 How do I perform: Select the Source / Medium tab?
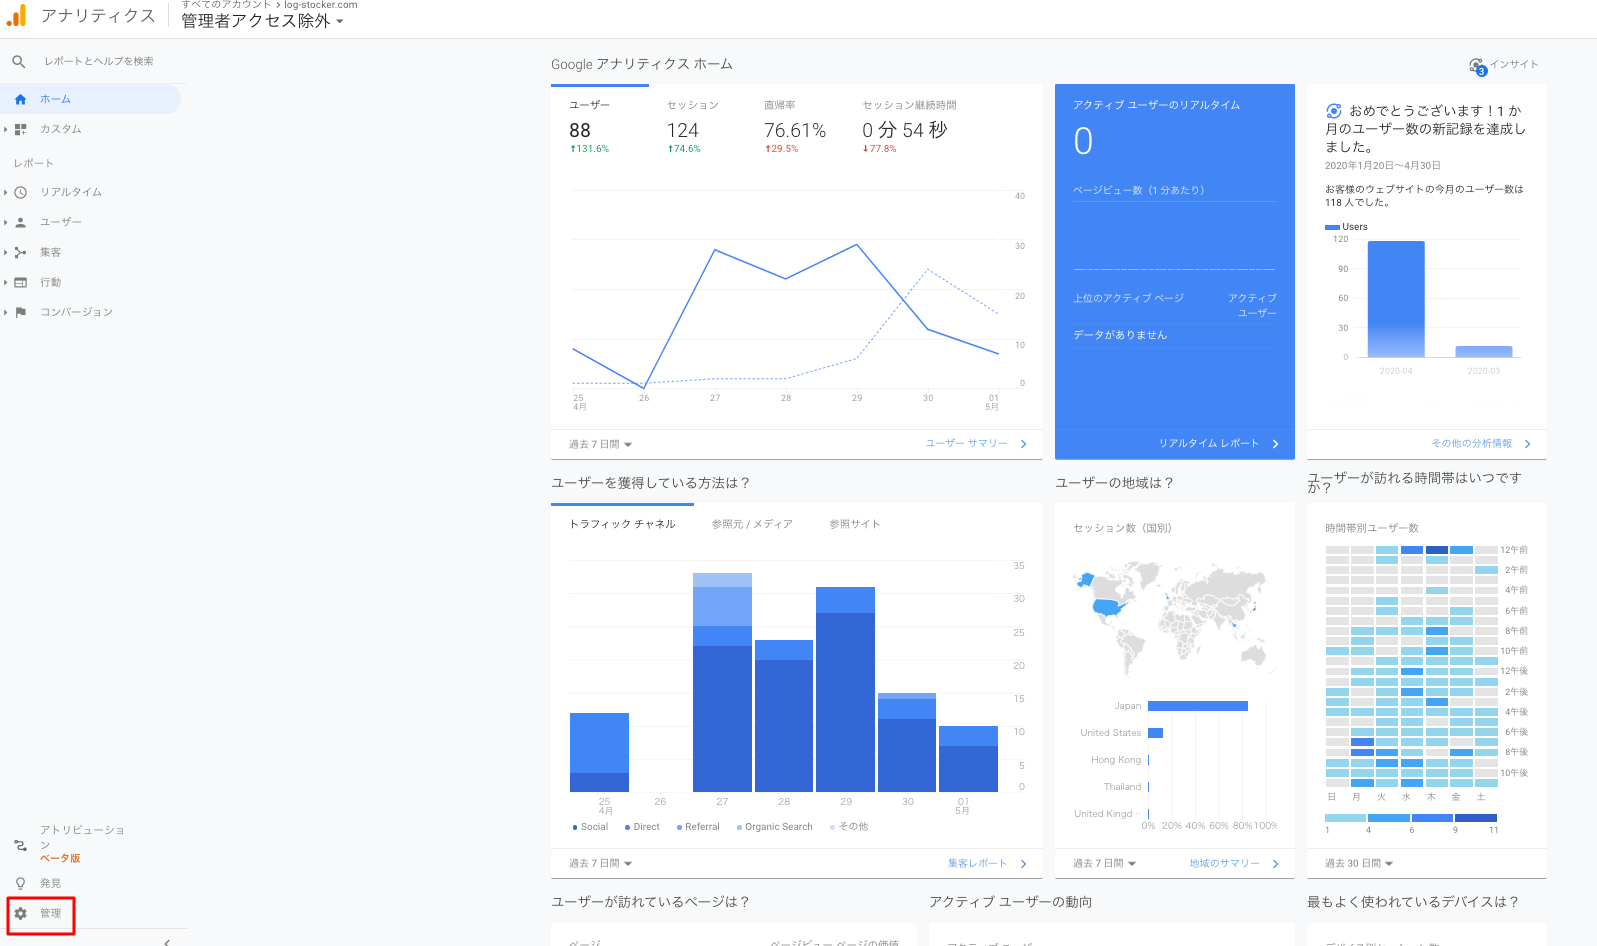752,524
